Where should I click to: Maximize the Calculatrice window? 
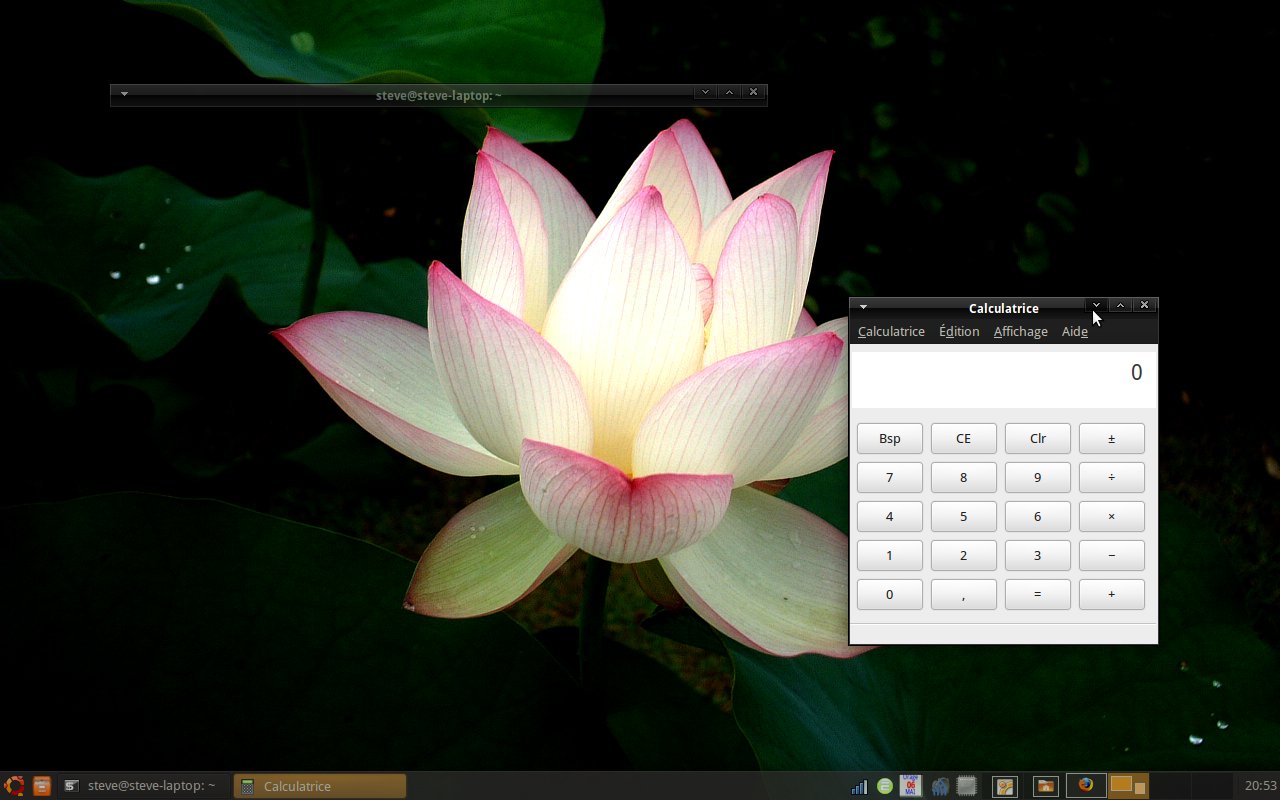click(x=1121, y=305)
